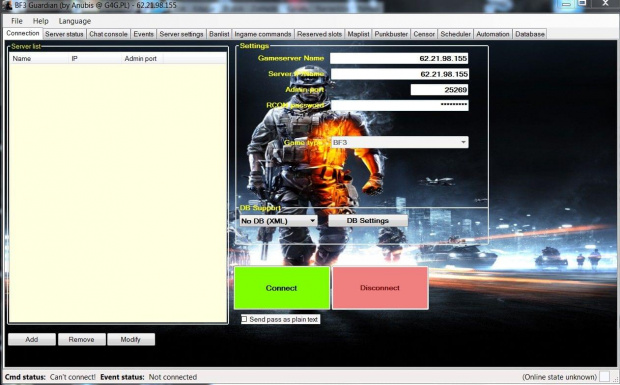620x385 pixels.
Task: Enable Send pass as plain text checkbox
Action: pos(244,319)
